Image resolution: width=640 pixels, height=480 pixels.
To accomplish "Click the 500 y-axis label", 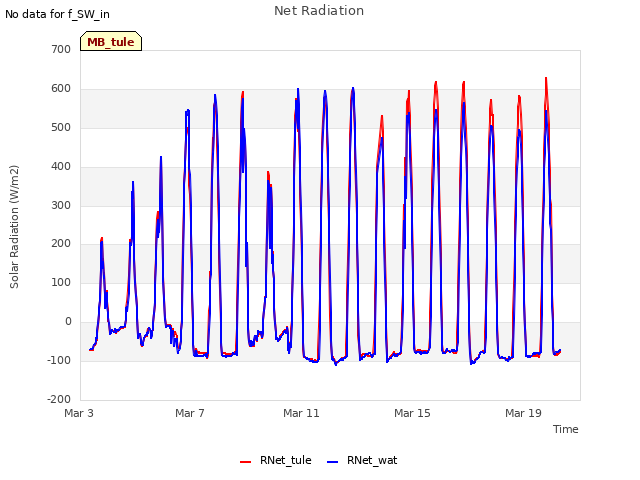I will pos(61,127).
